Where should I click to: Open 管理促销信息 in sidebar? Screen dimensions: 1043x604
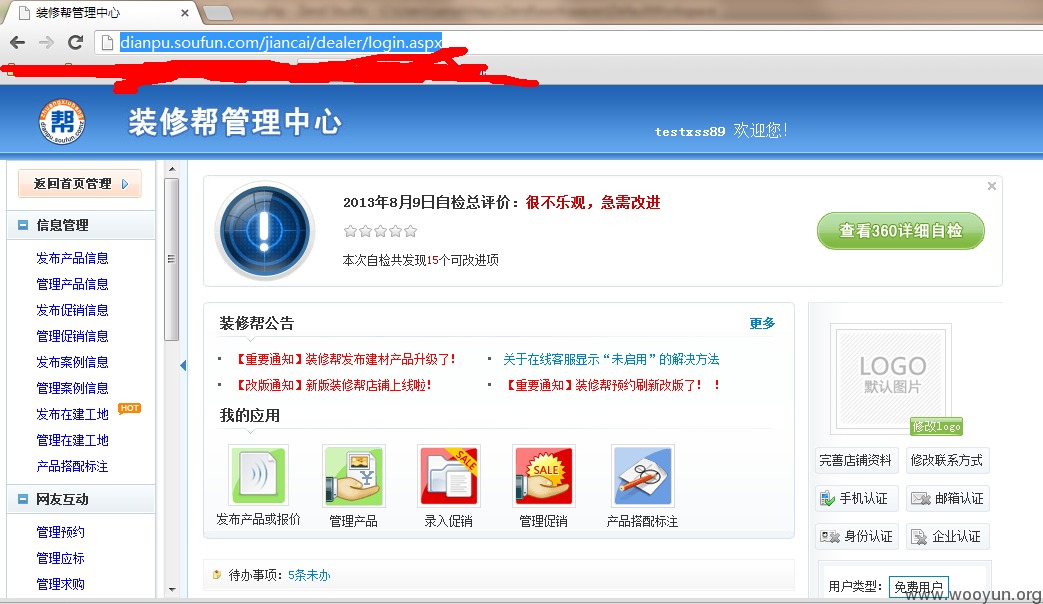coord(72,336)
